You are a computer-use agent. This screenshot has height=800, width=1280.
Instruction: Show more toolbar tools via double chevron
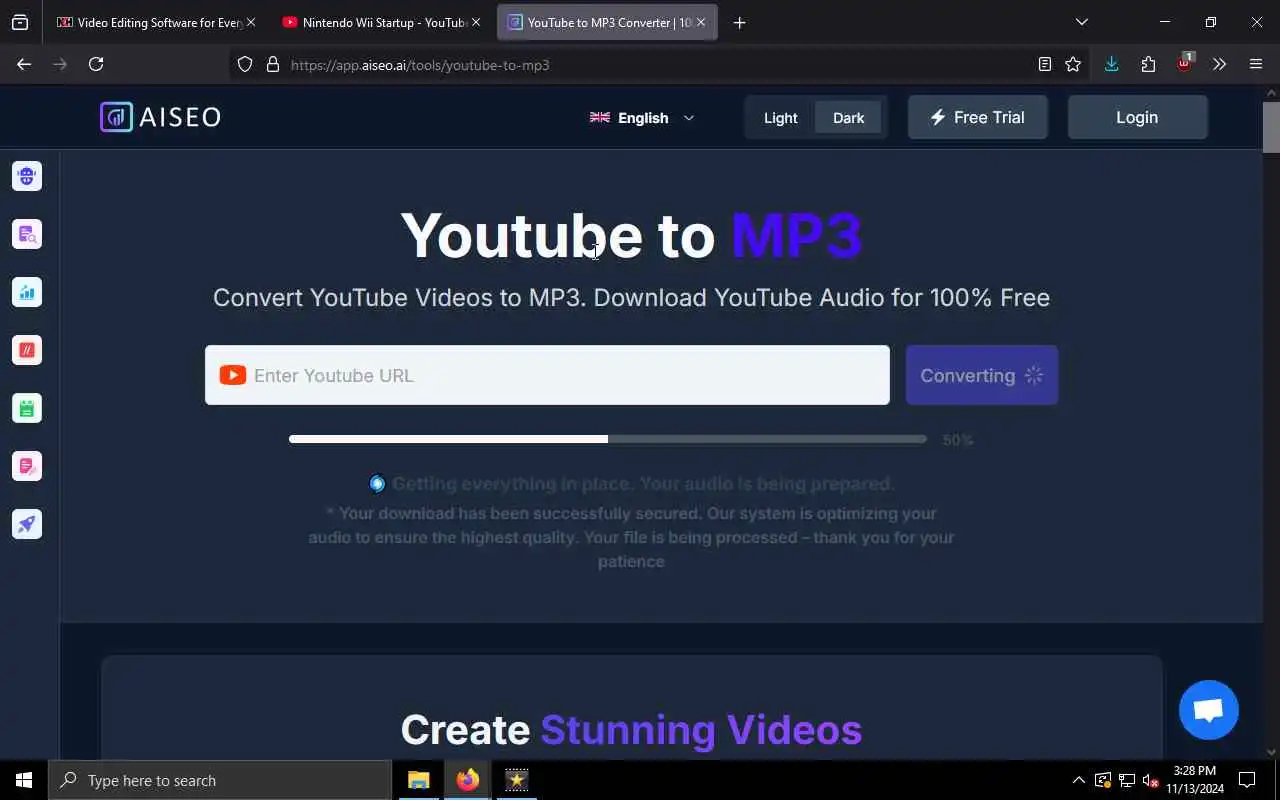[x=1219, y=64]
